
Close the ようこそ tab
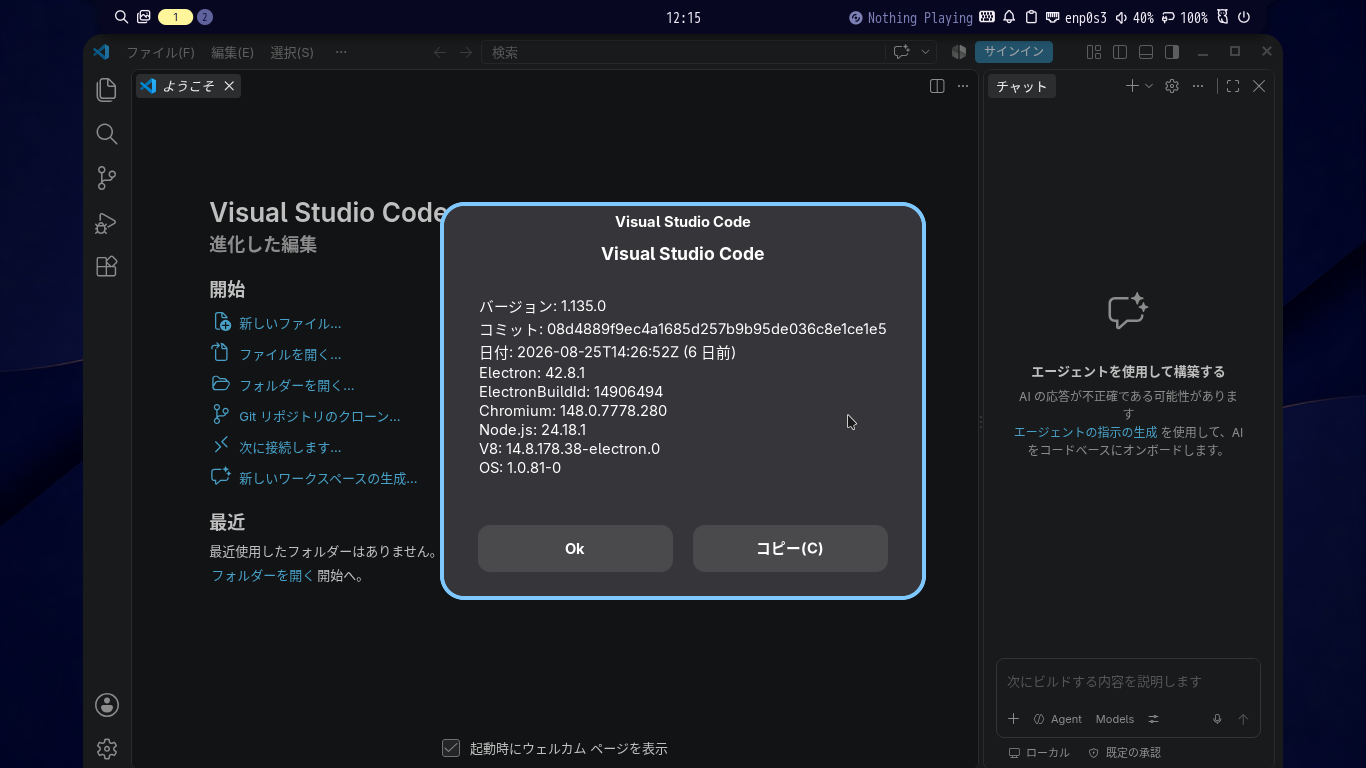[x=229, y=86]
